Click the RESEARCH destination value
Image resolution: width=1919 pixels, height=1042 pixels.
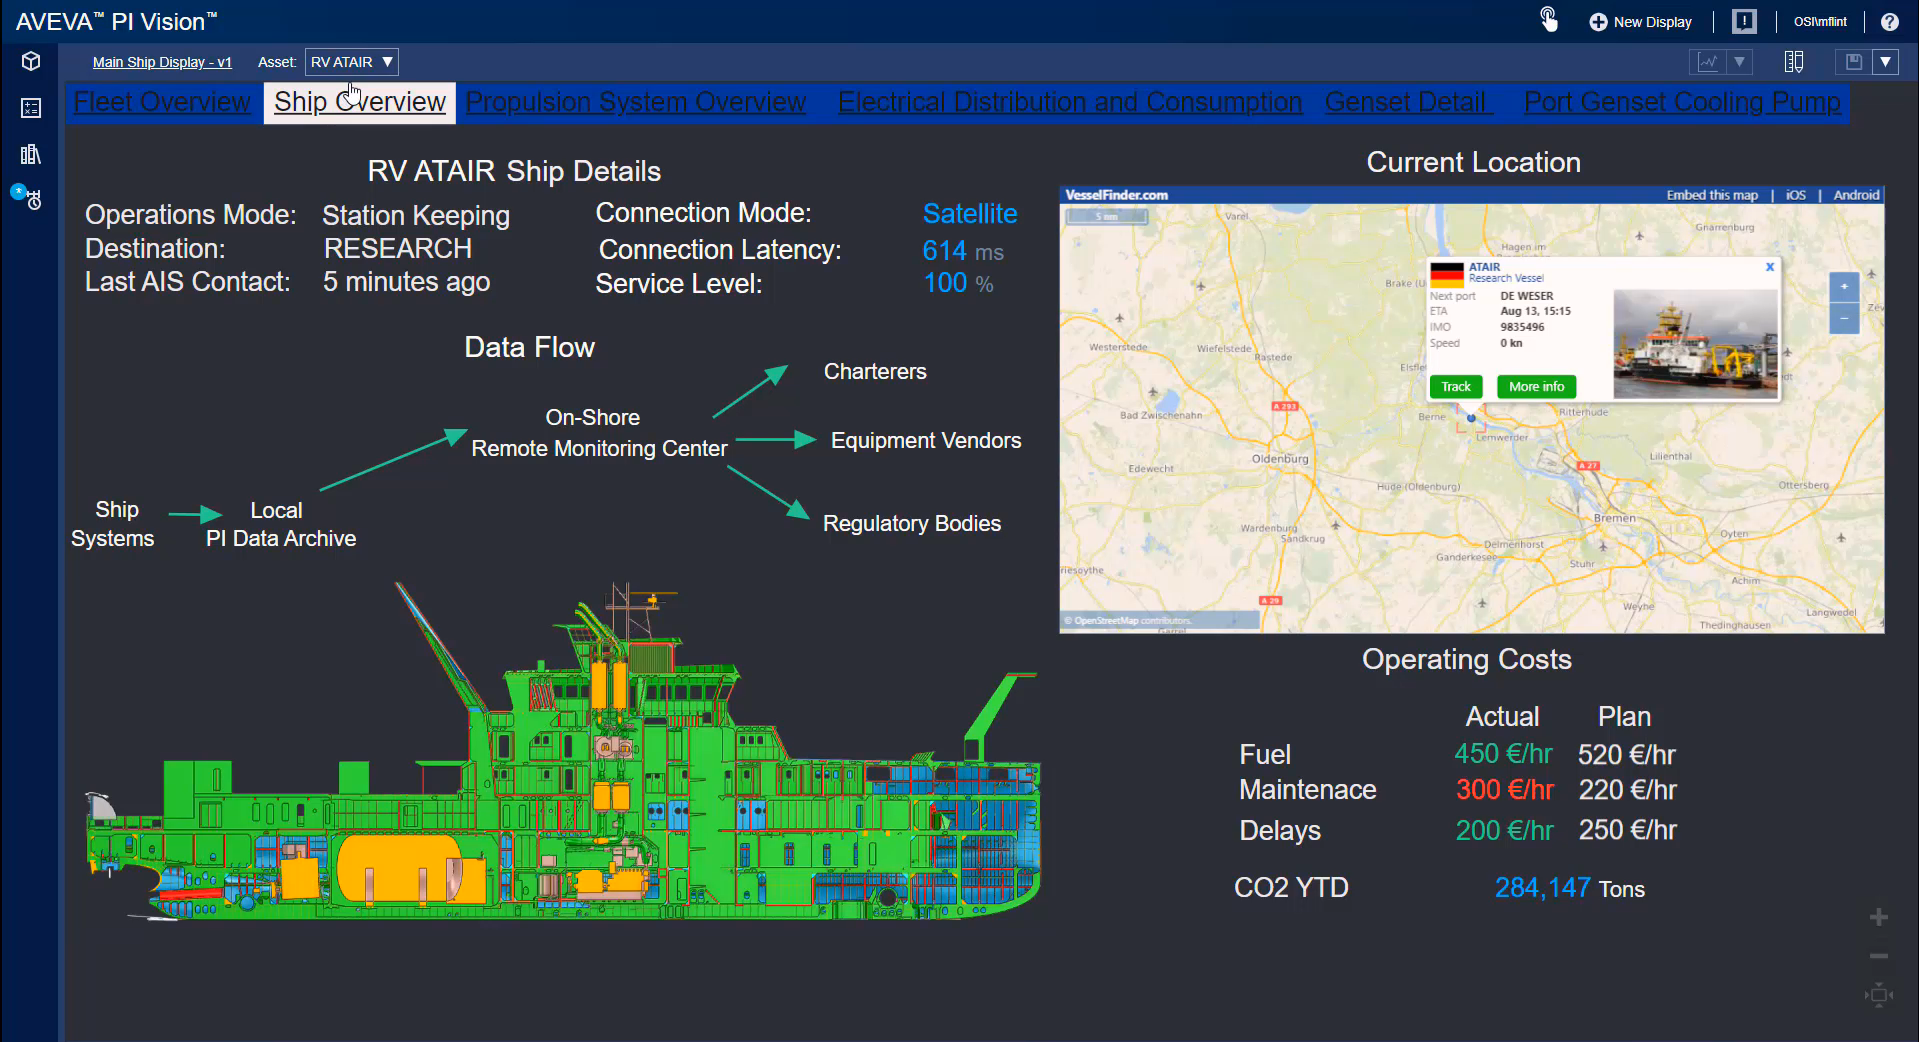coord(398,248)
